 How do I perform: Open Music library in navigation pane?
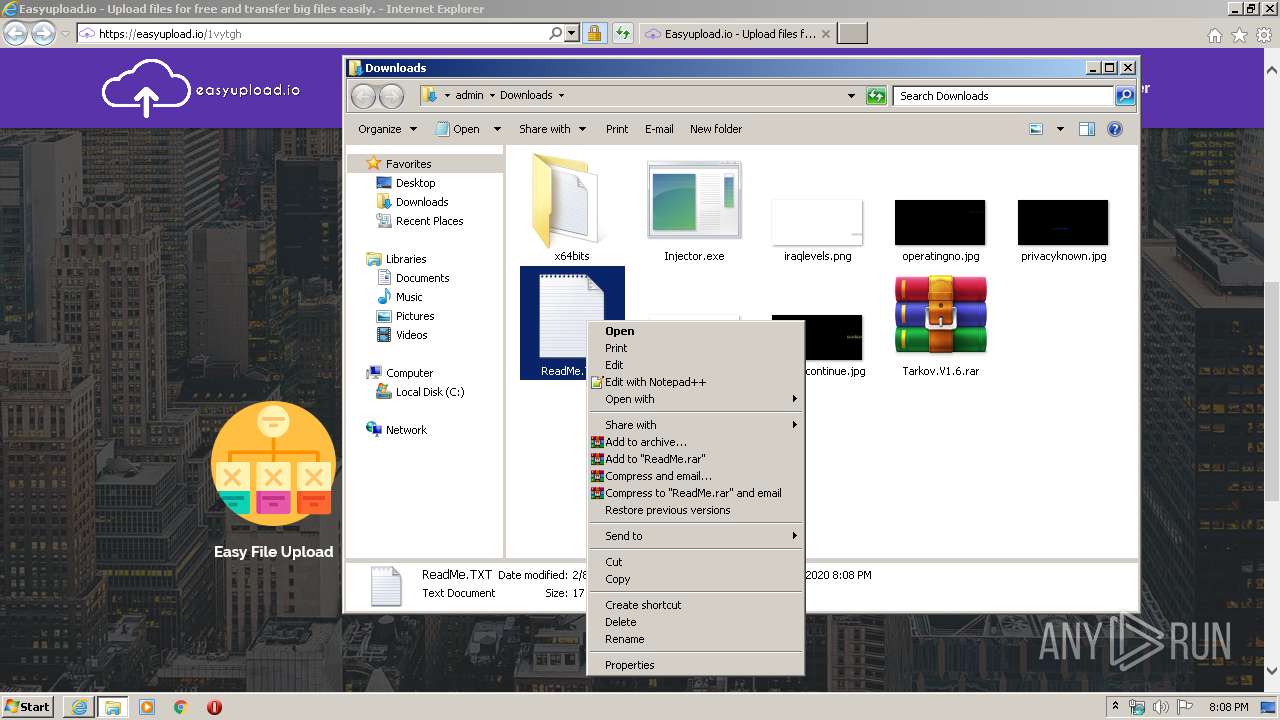pos(409,297)
